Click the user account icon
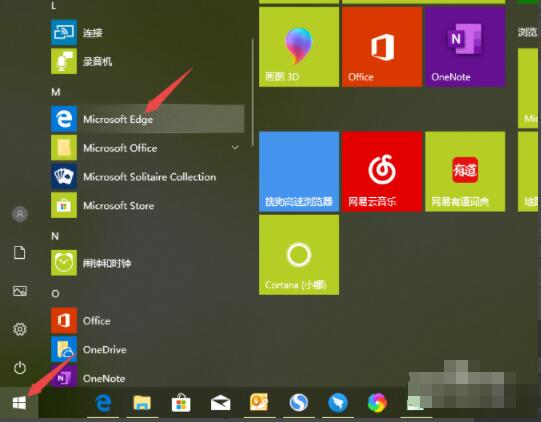This screenshot has width=541, height=422. (x=20, y=214)
